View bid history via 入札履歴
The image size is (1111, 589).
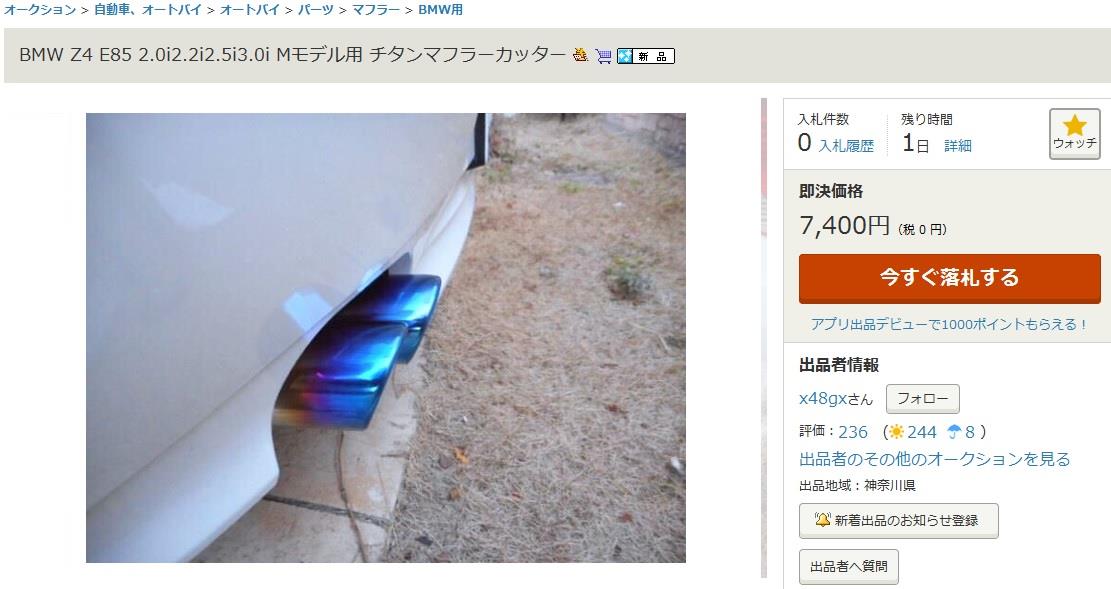tap(846, 146)
